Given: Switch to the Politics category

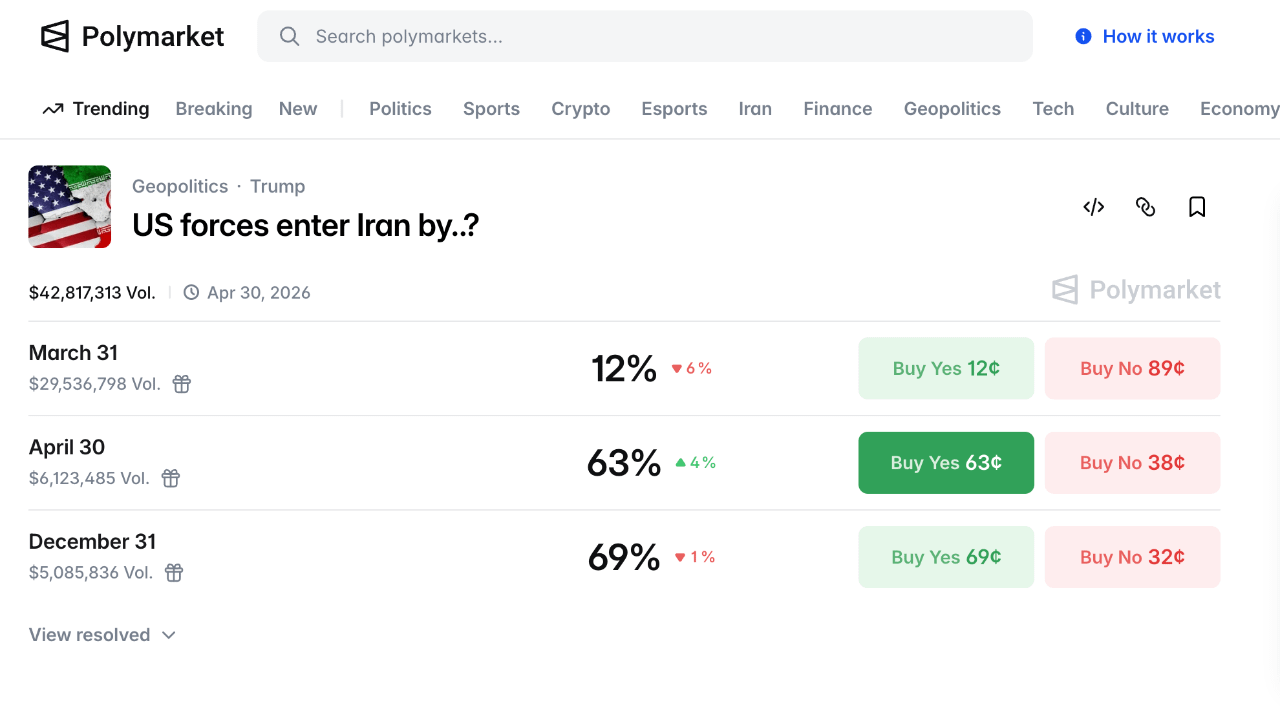Looking at the screenshot, I should click(400, 109).
